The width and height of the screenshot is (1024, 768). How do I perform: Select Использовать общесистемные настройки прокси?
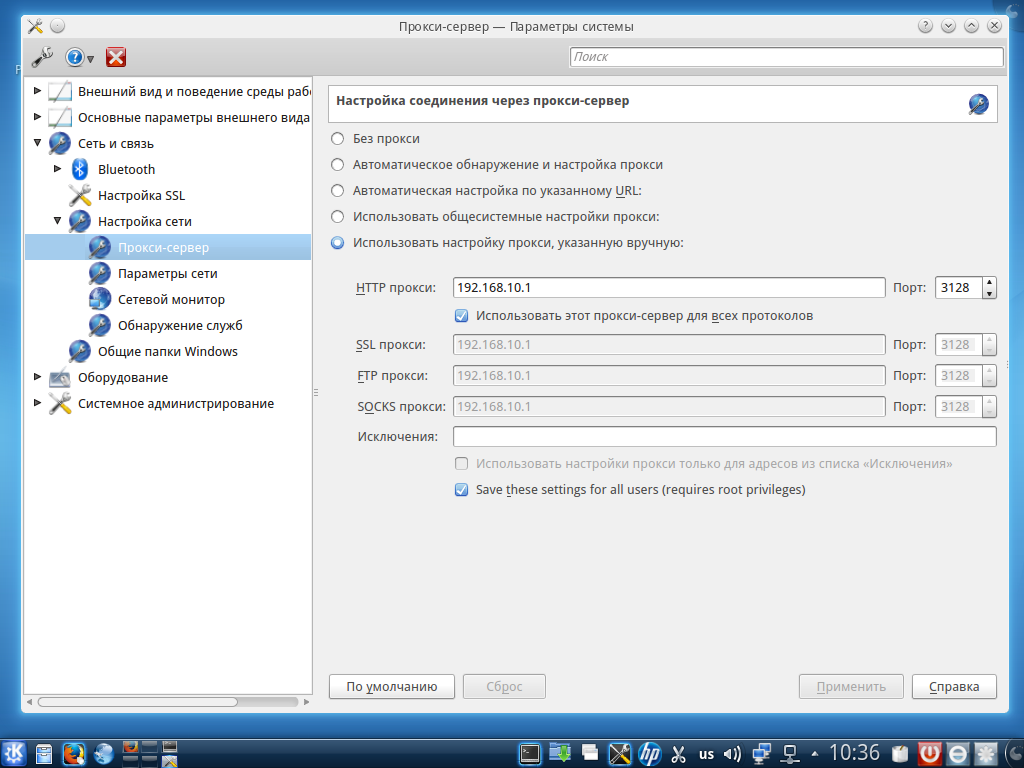tap(337, 217)
